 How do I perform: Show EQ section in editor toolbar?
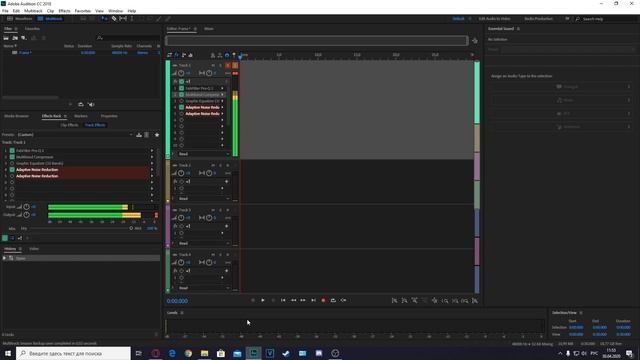click(191, 55)
